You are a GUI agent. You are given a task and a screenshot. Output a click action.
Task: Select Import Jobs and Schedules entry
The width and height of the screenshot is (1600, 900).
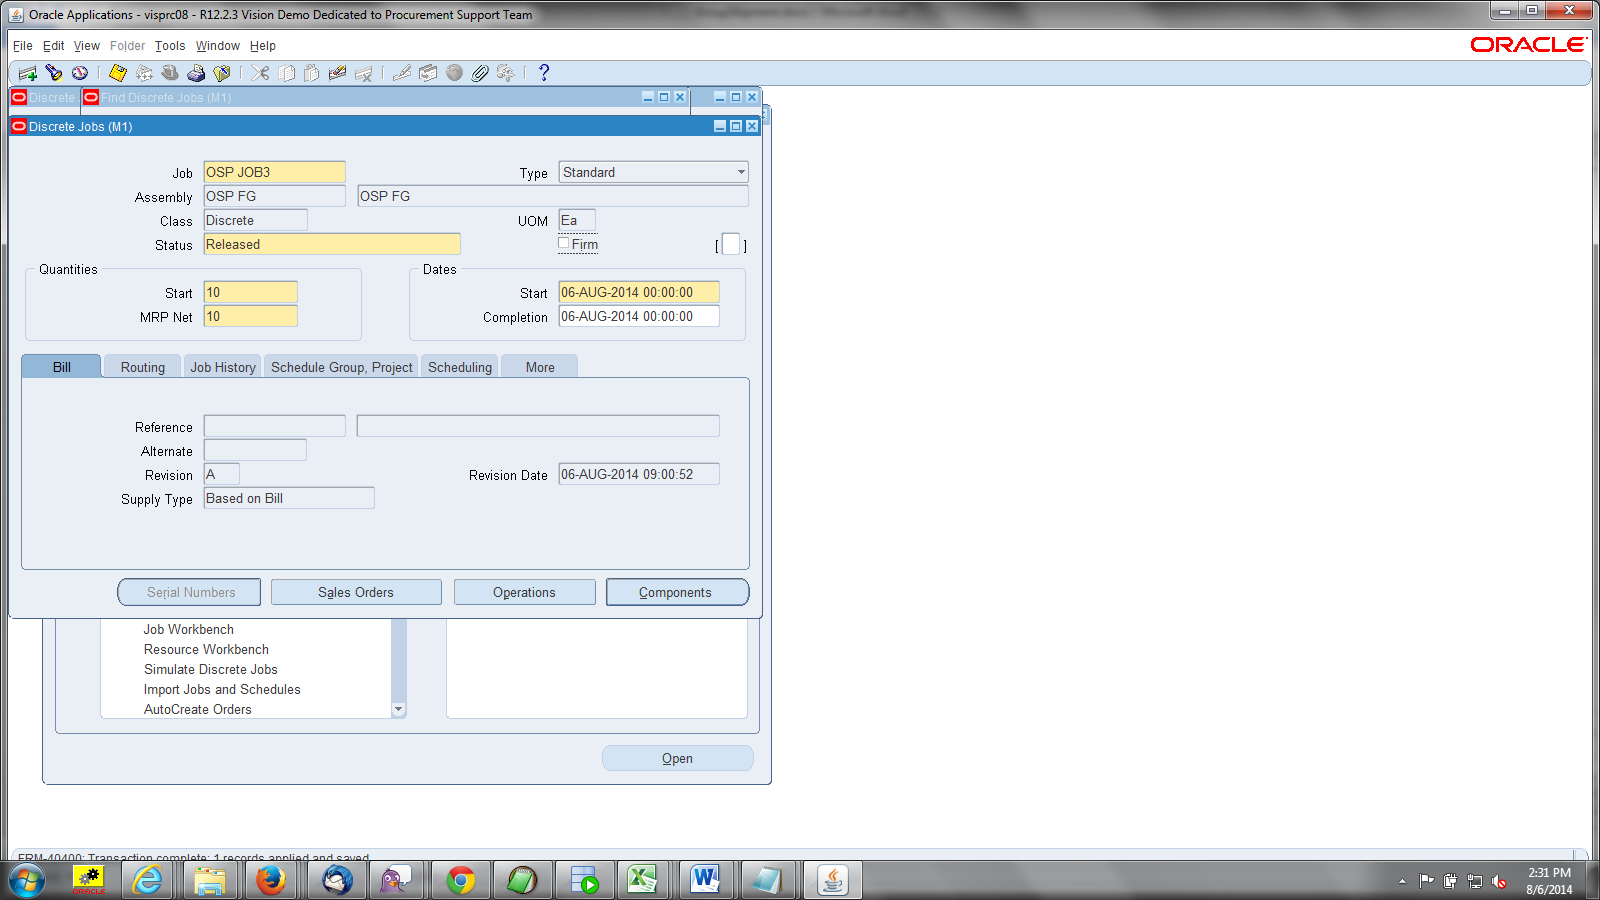[222, 689]
